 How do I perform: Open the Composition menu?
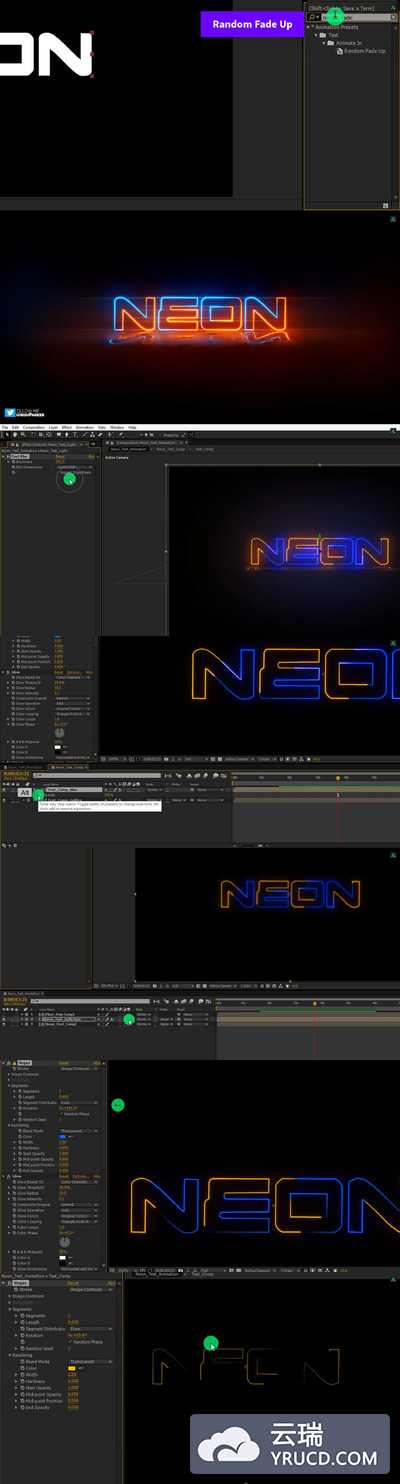[34, 427]
